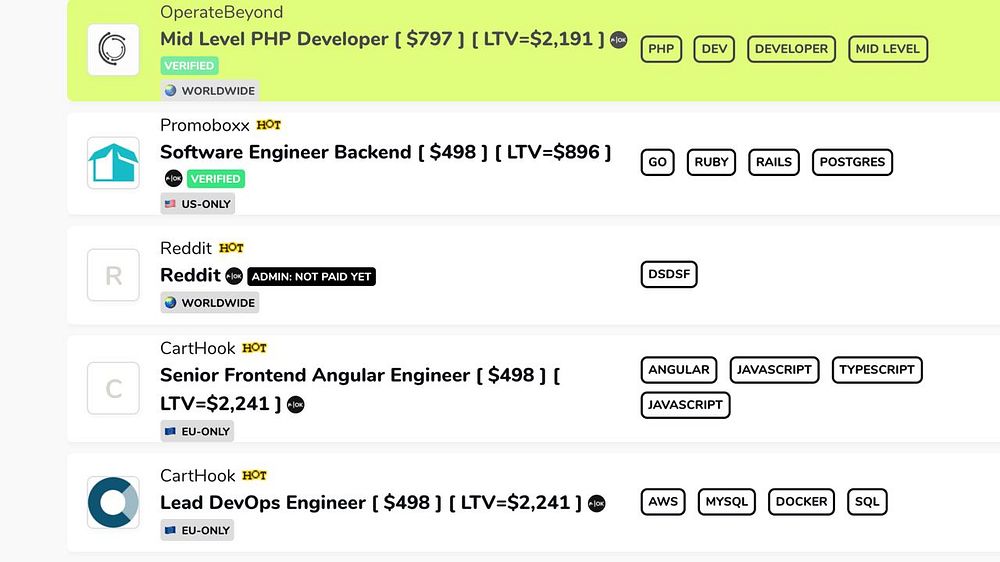This screenshot has height=562, width=1000.
Task: Open the Software Engineer Backend job
Action: (385, 152)
